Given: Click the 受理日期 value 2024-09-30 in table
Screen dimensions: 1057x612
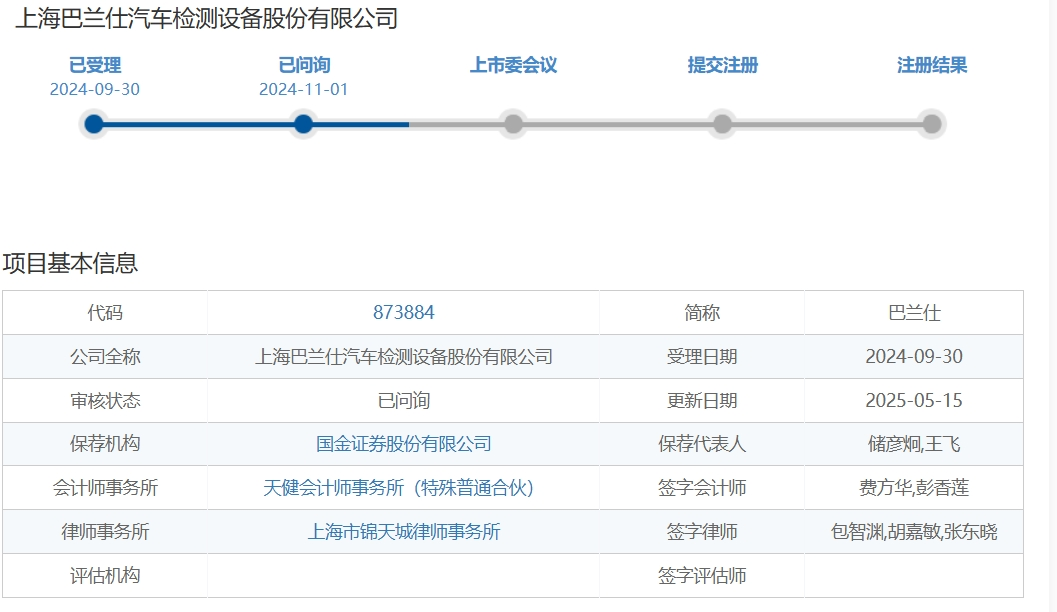Looking at the screenshot, I should [x=914, y=357].
